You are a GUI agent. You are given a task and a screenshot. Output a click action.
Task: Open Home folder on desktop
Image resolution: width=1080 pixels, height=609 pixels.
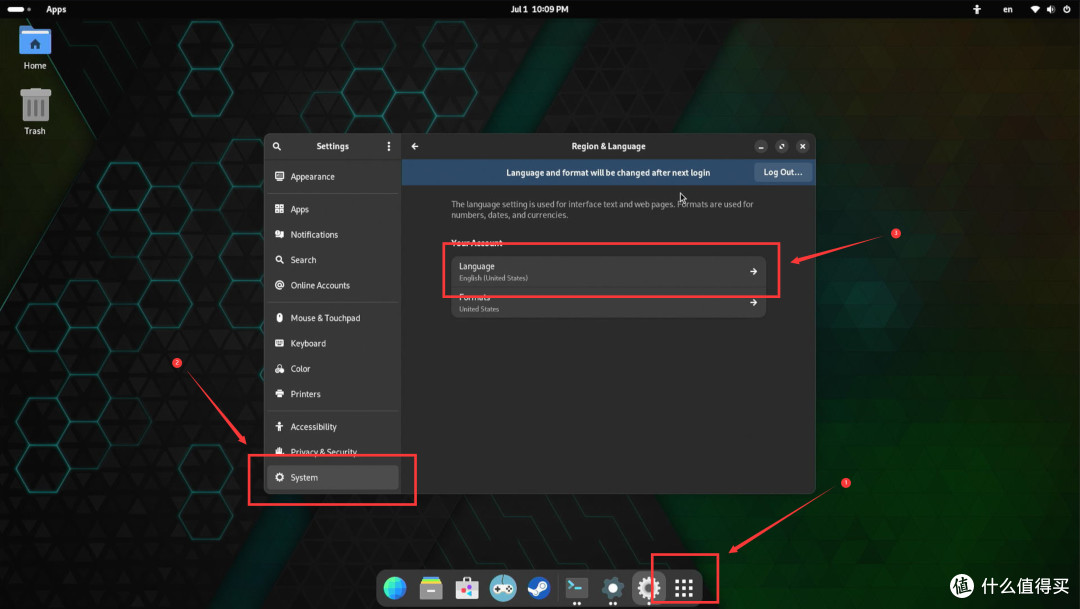tap(35, 48)
